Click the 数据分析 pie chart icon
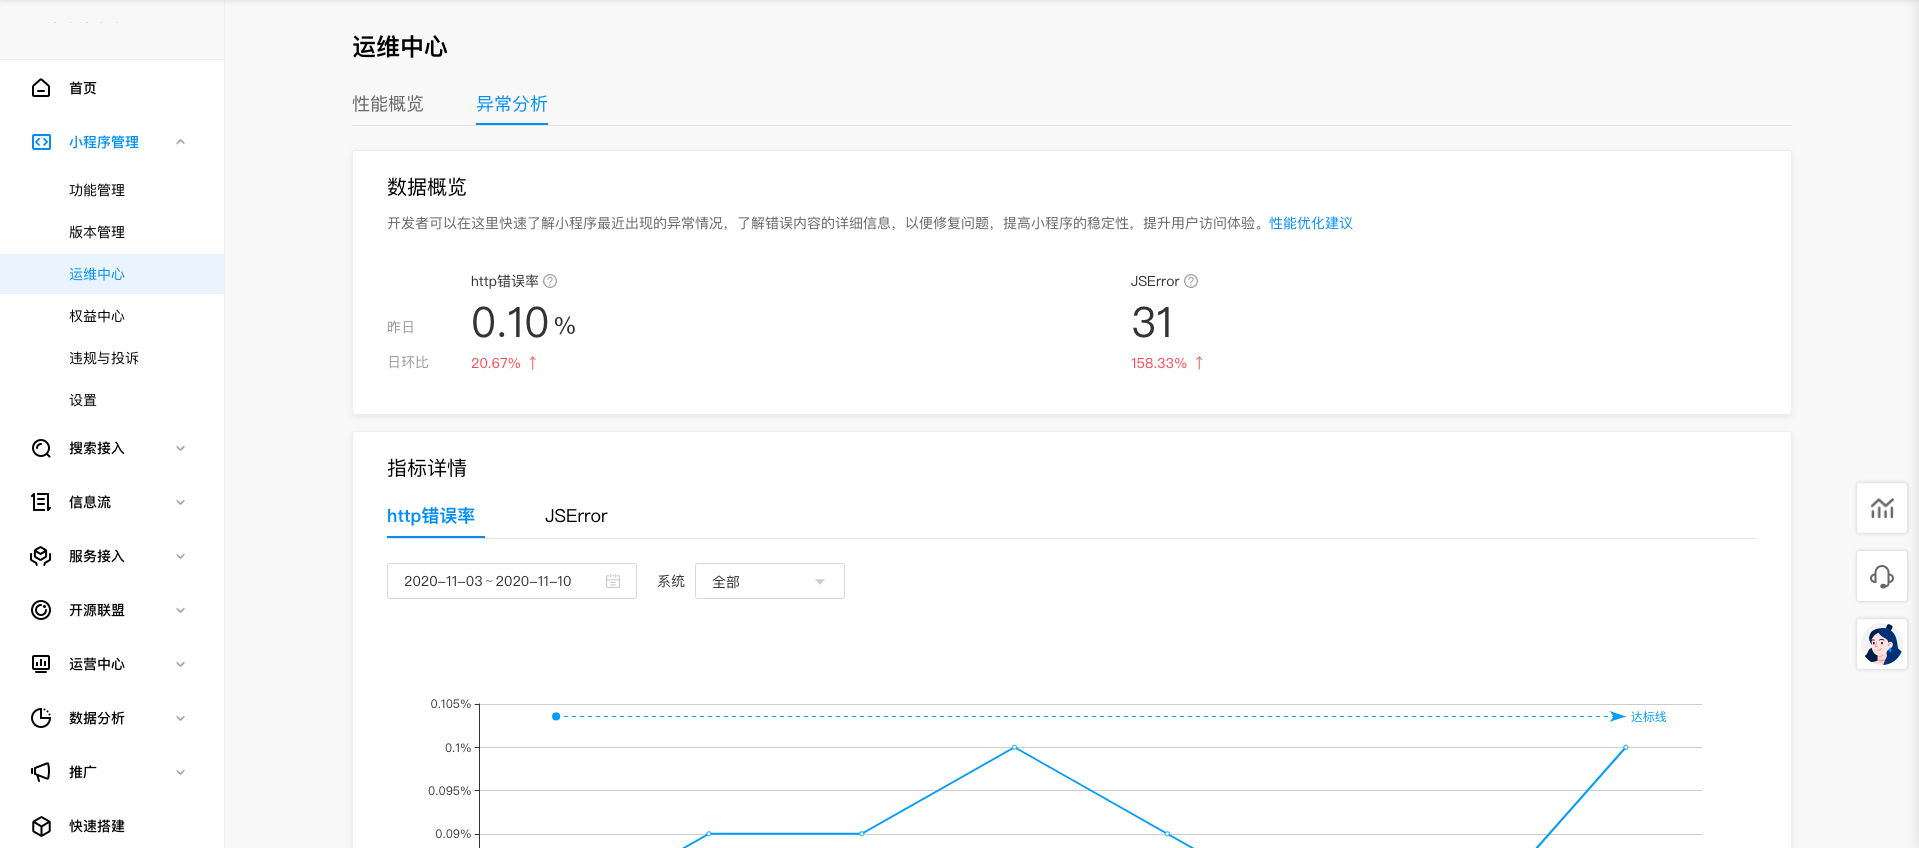Image resolution: width=1919 pixels, height=848 pixels. (x=41, y=718)
